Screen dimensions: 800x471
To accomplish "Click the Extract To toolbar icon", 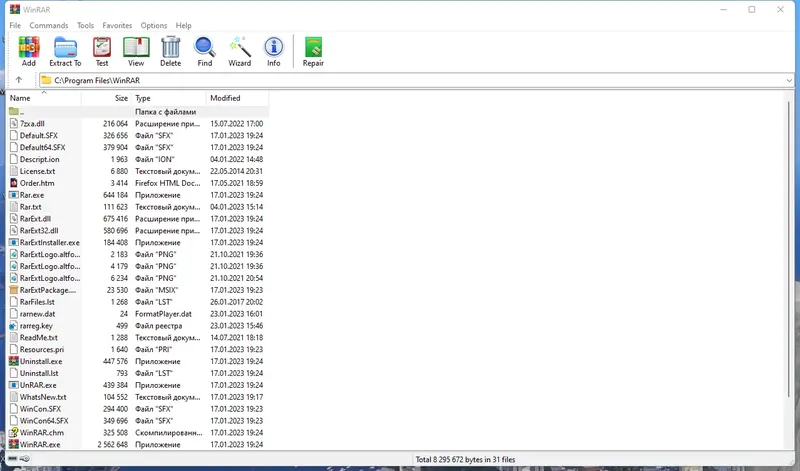I will 65,47.
